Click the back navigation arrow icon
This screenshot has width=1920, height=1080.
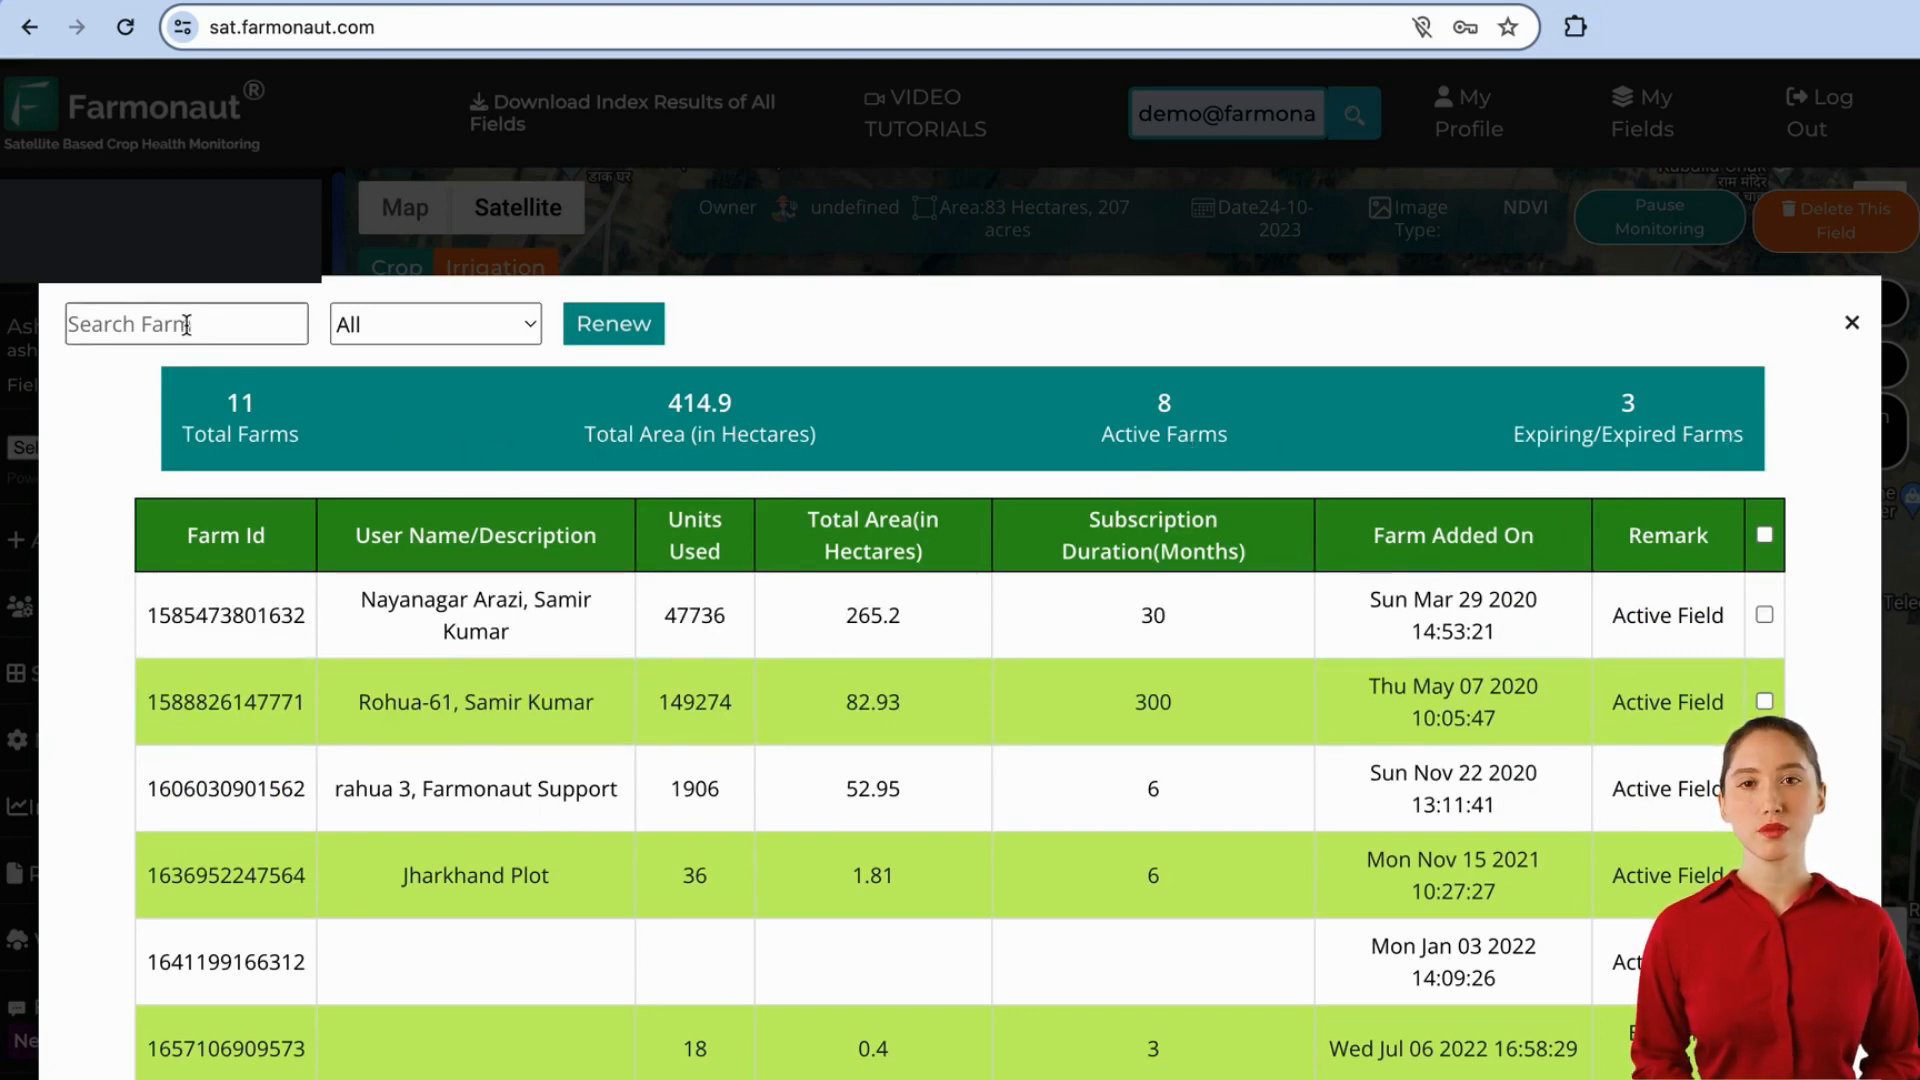click(x=29, y=26)
